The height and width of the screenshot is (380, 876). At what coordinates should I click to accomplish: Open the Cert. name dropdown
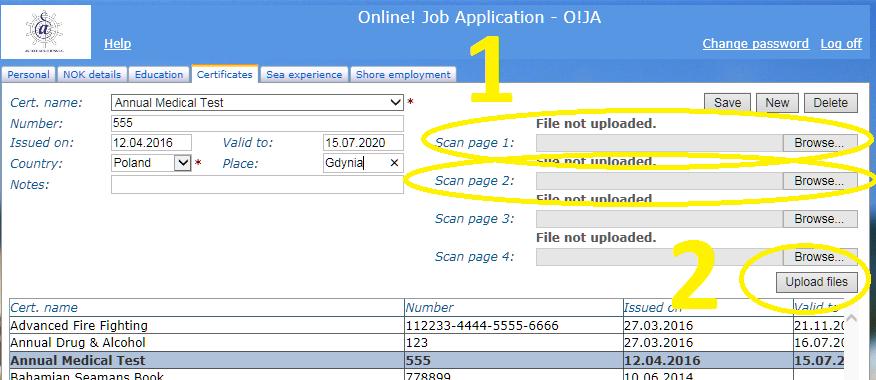pyautogui.click(x=257, y=103)
